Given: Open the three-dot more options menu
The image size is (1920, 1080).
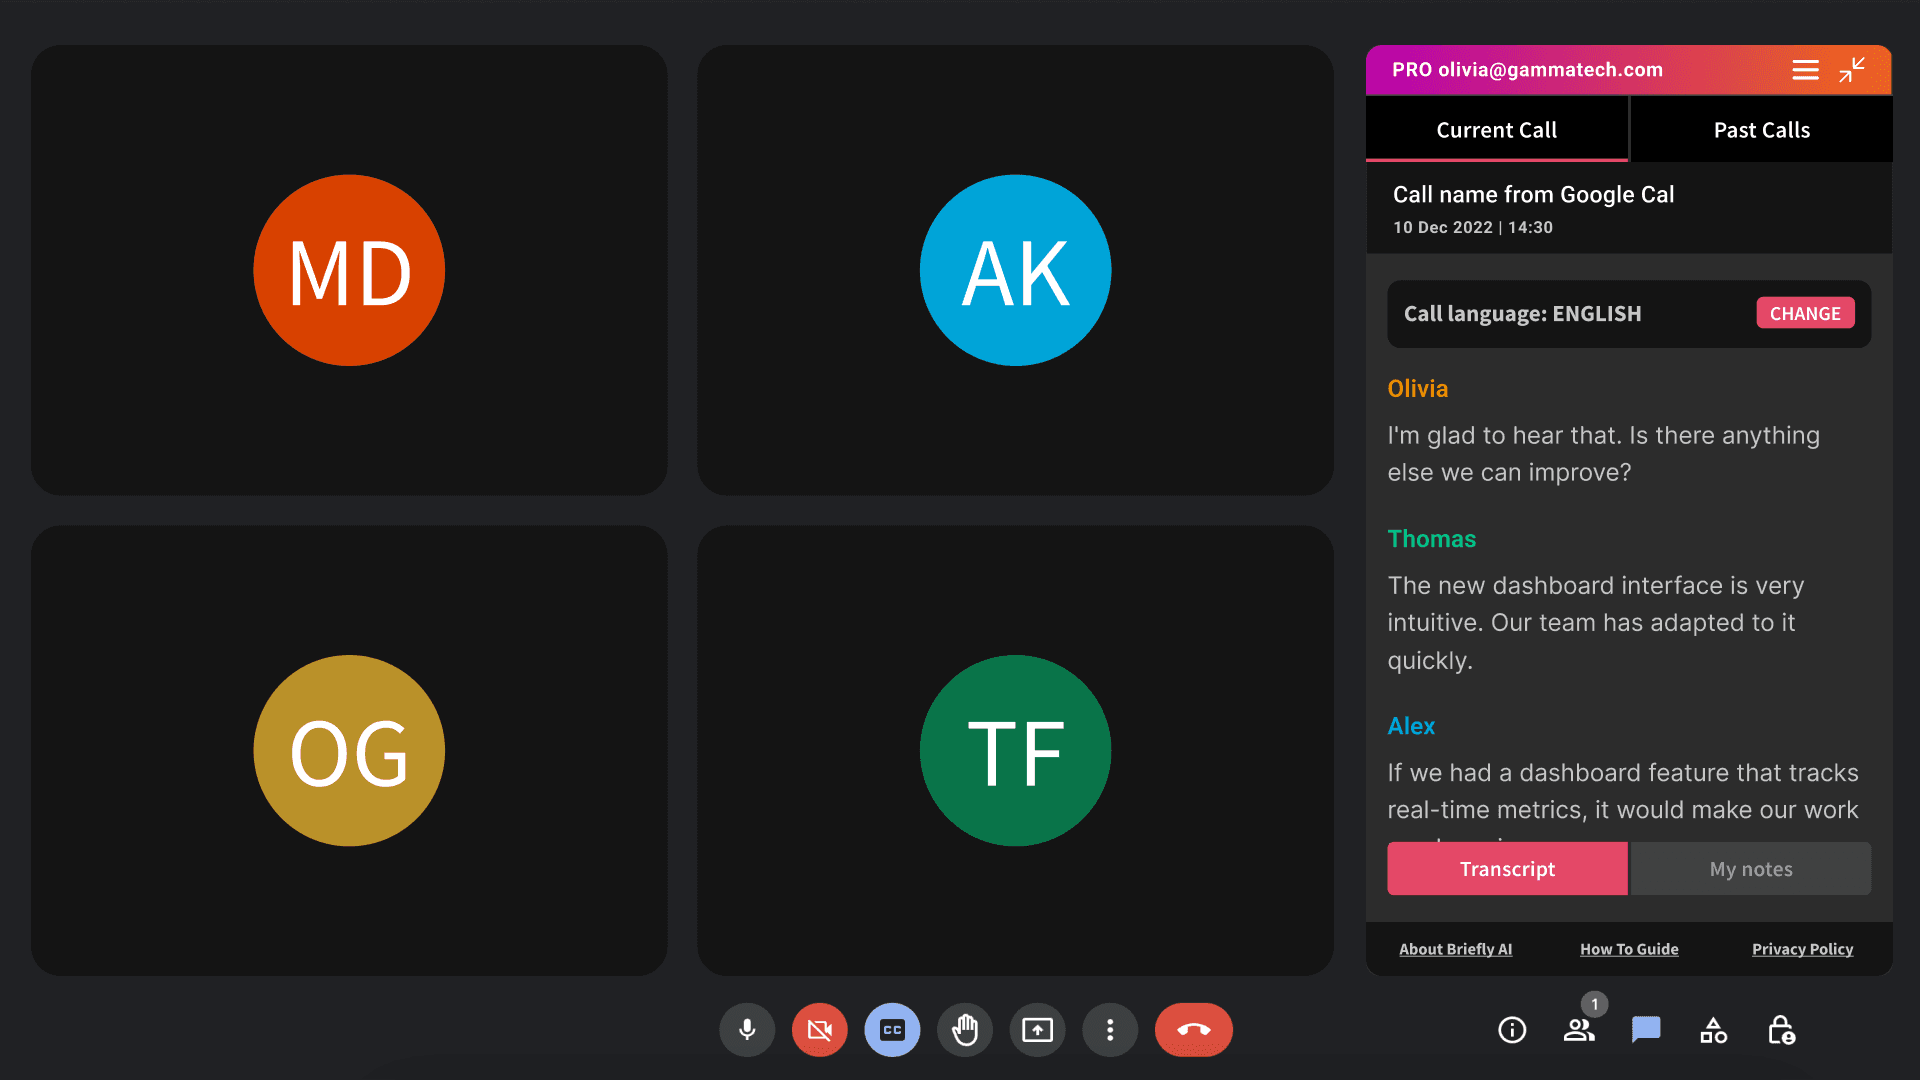Looking at the screenshot, I should pos(1110,1030).
